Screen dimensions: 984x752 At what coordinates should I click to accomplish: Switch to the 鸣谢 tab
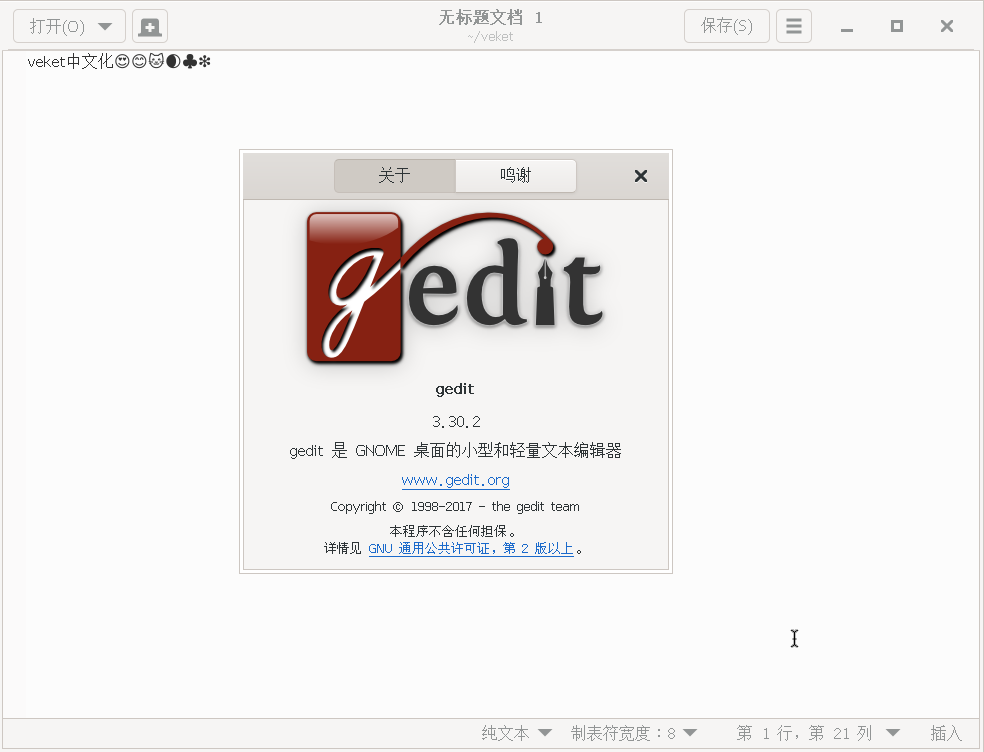coord(516,175)
